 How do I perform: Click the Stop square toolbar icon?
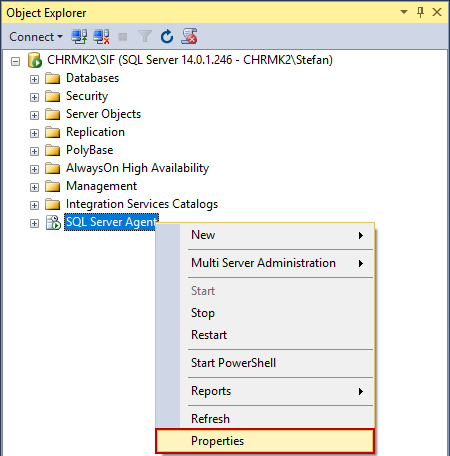tap(123, 37)
